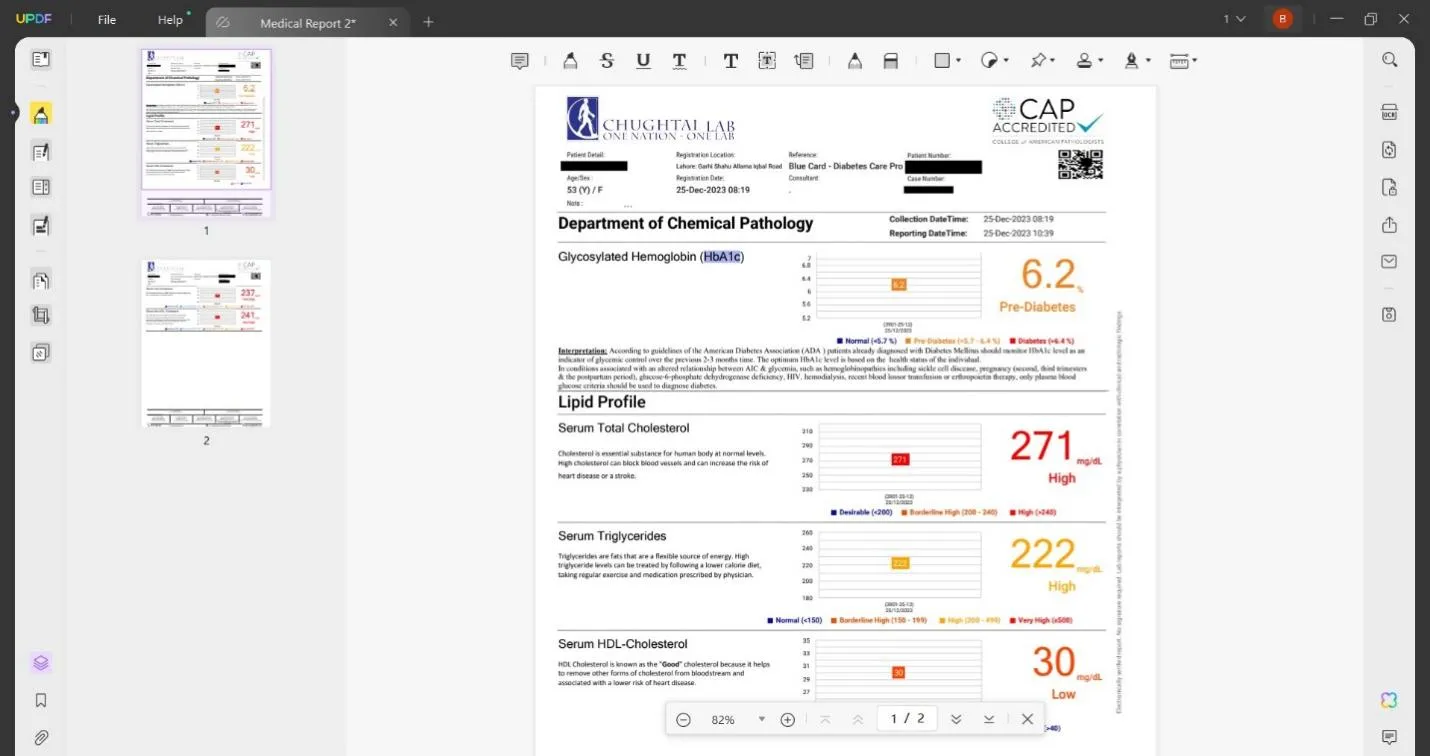Select the Comment mode highlighter icon
Screen dimensions: 1430x756
pyautogui.click(x=41, y=114)
